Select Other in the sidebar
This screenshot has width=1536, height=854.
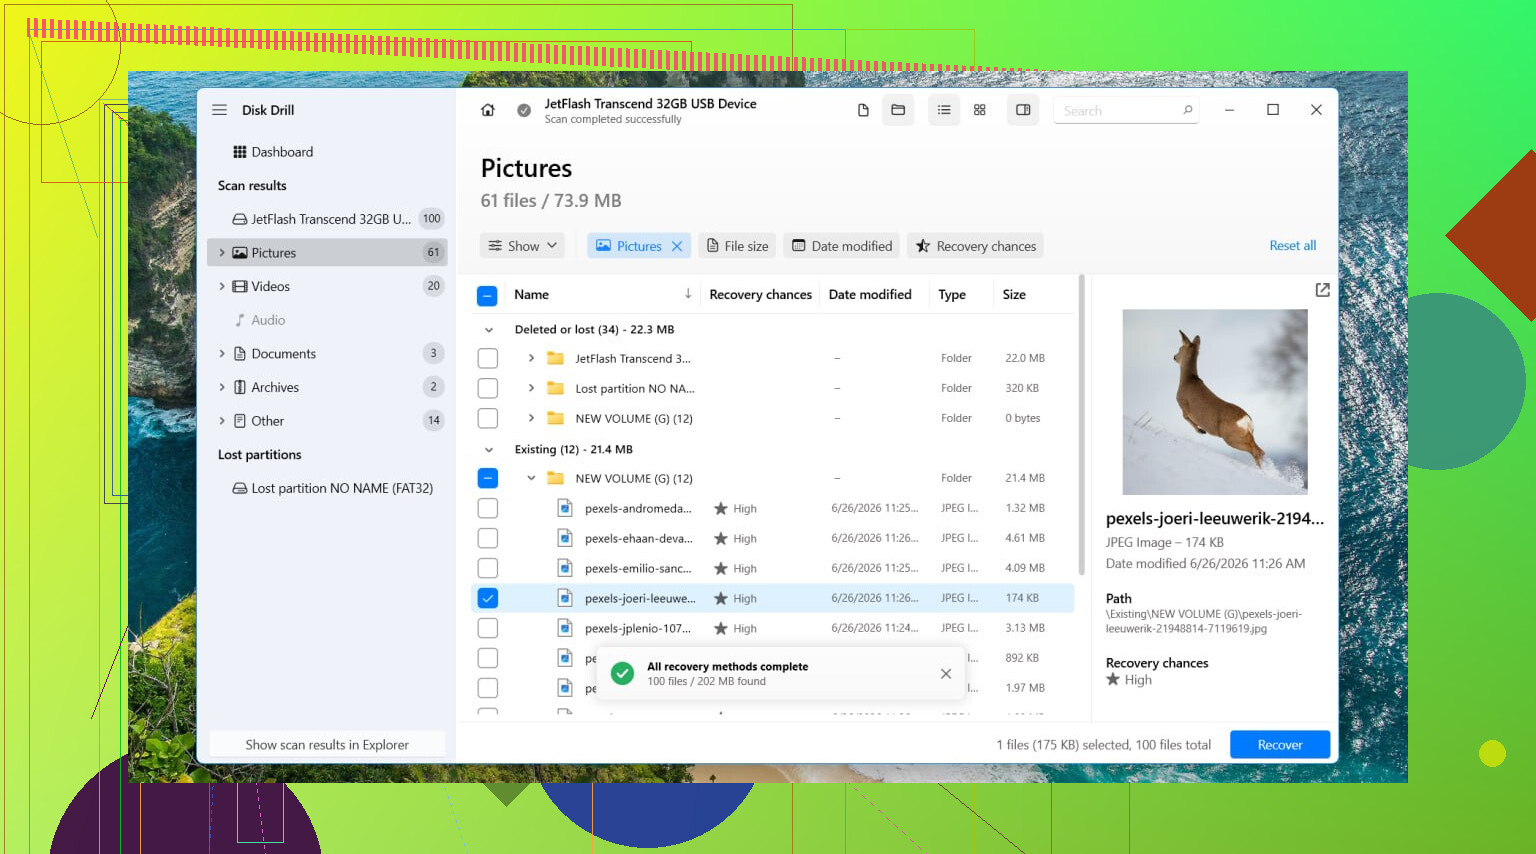pos(327,421)
